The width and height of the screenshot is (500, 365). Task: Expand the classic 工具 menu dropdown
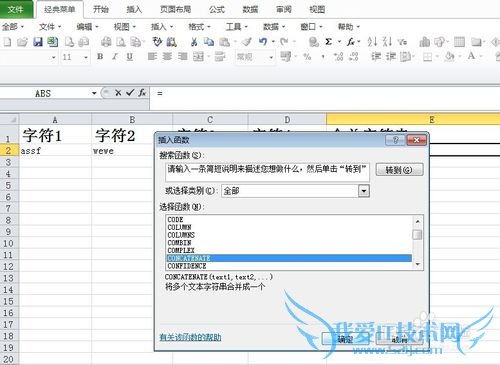237,27
